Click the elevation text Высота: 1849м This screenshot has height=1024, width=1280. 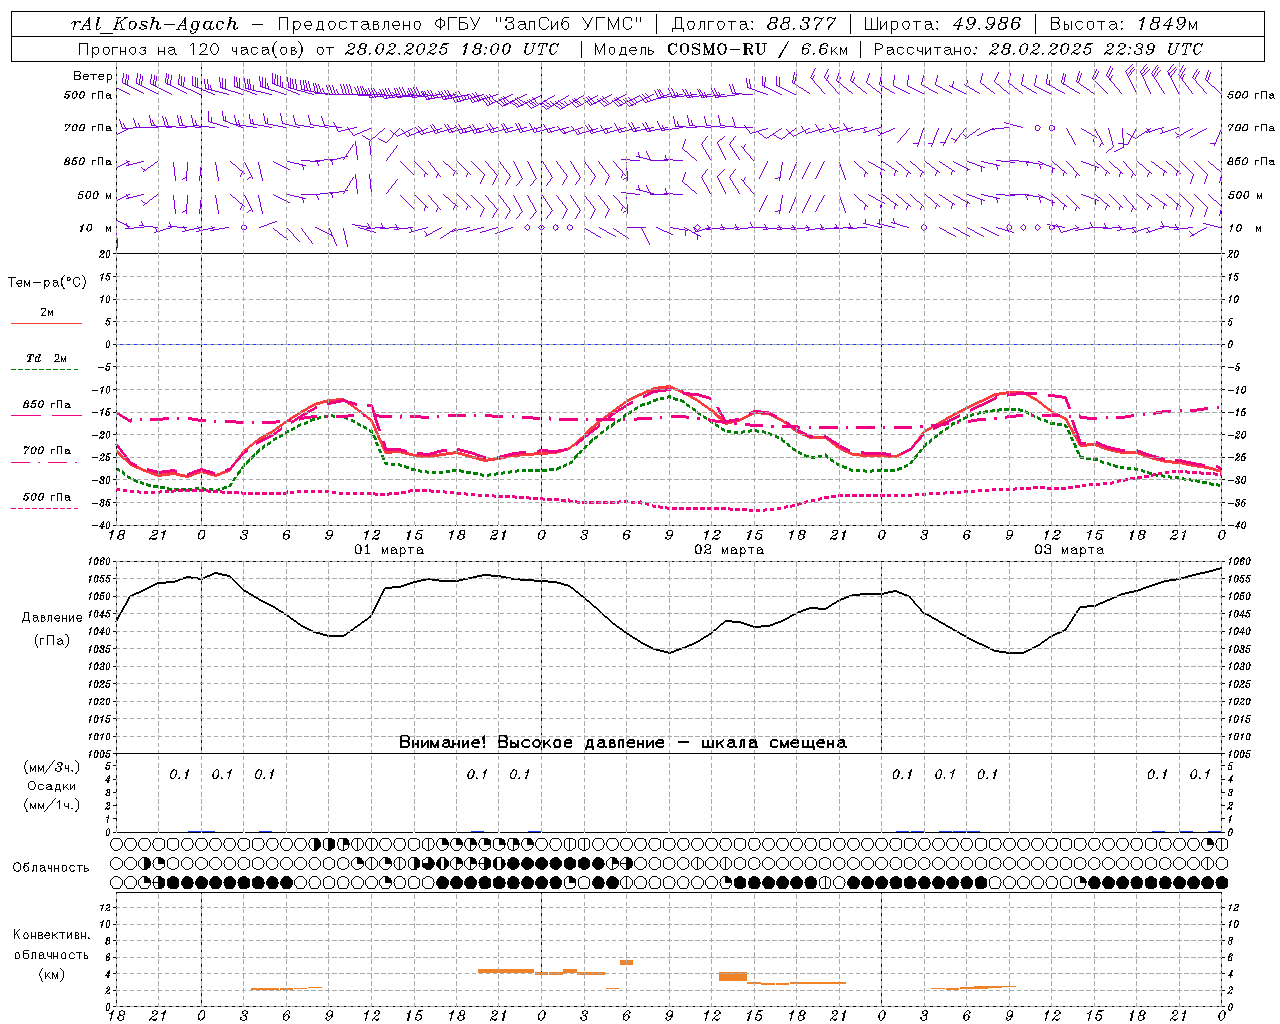[1123, 24]
